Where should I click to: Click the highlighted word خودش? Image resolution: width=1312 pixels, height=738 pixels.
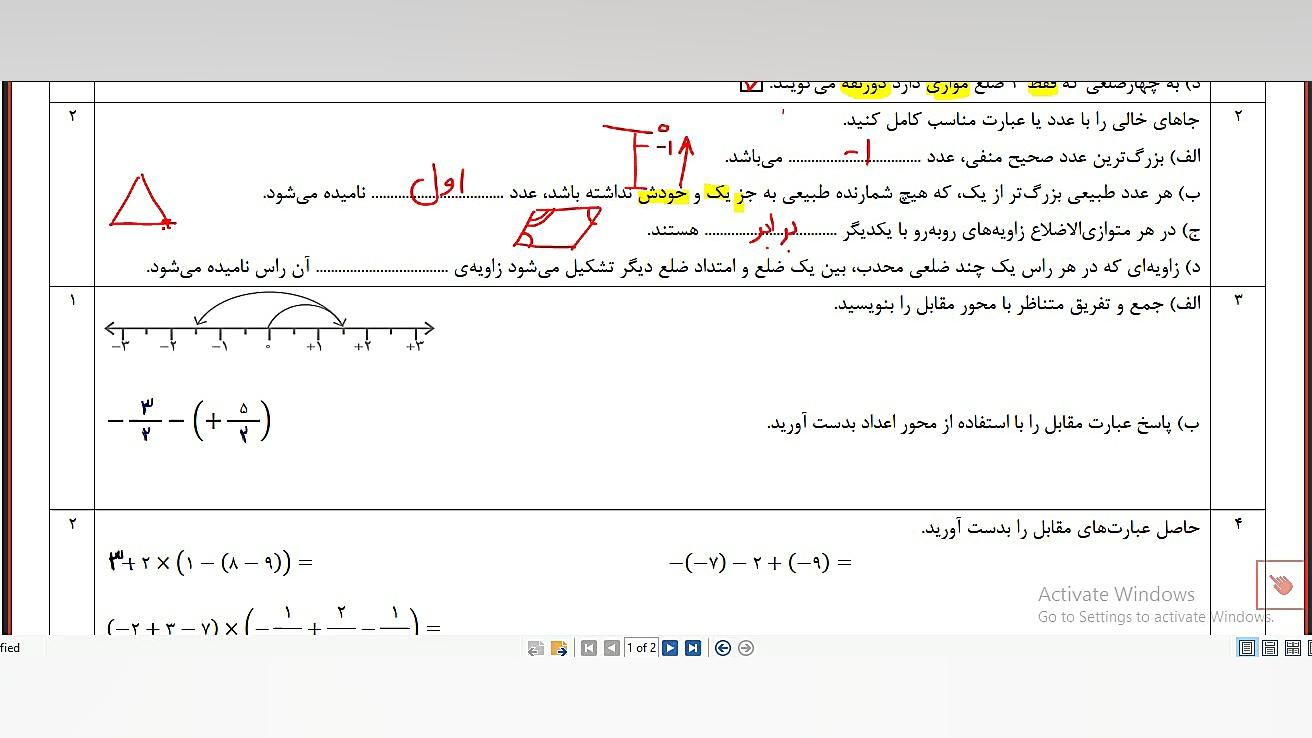pyautogui.click(x=663, y=193)
